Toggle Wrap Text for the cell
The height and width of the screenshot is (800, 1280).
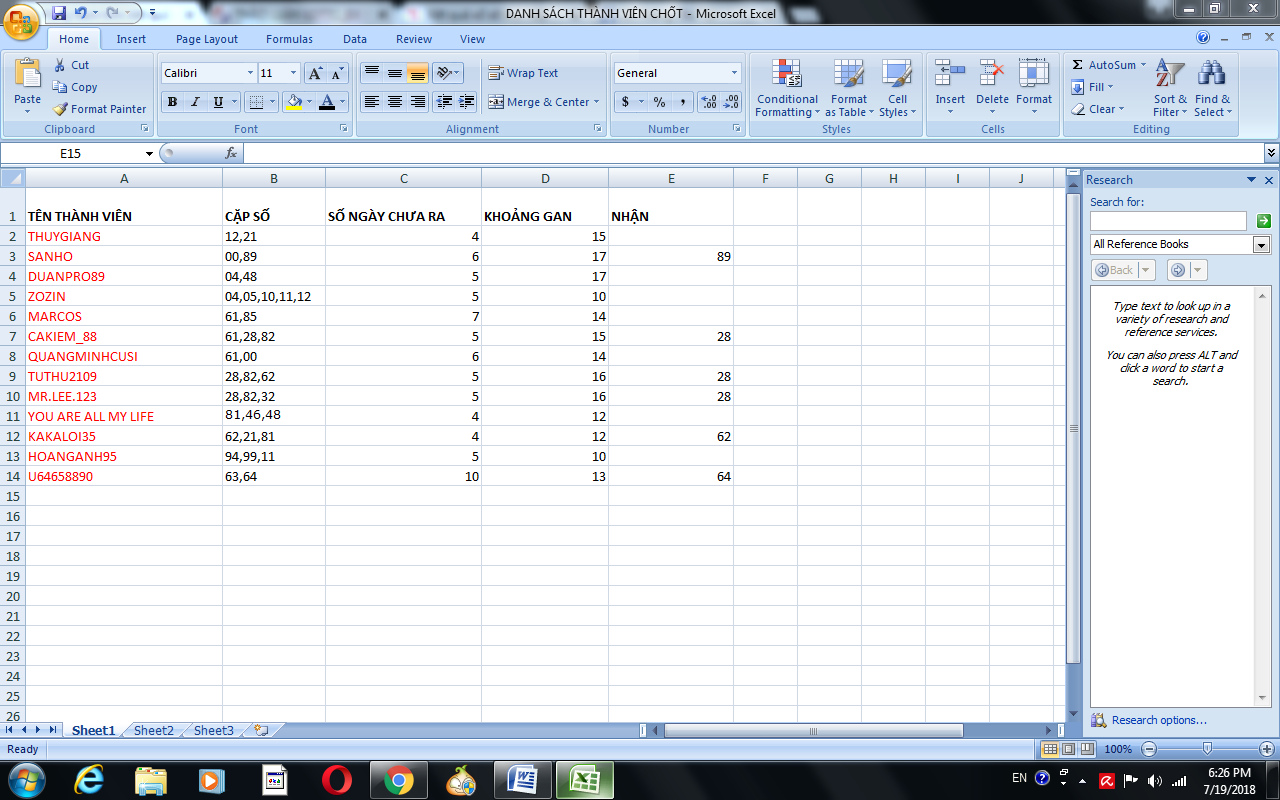523,73
